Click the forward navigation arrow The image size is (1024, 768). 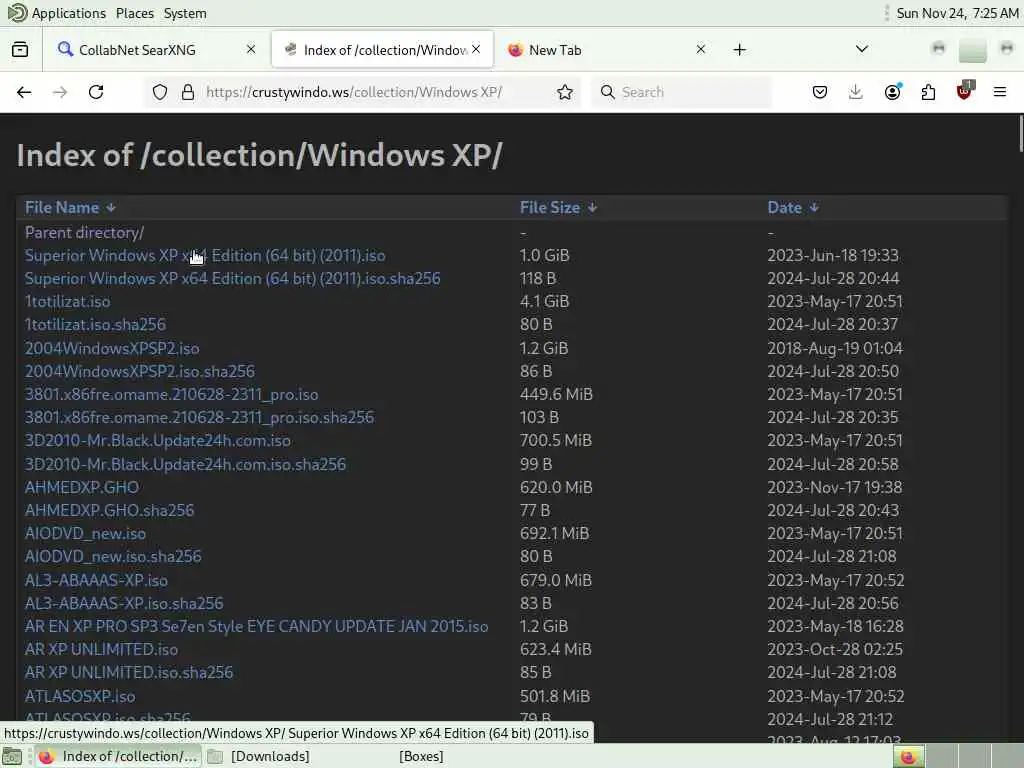[60, 92]
